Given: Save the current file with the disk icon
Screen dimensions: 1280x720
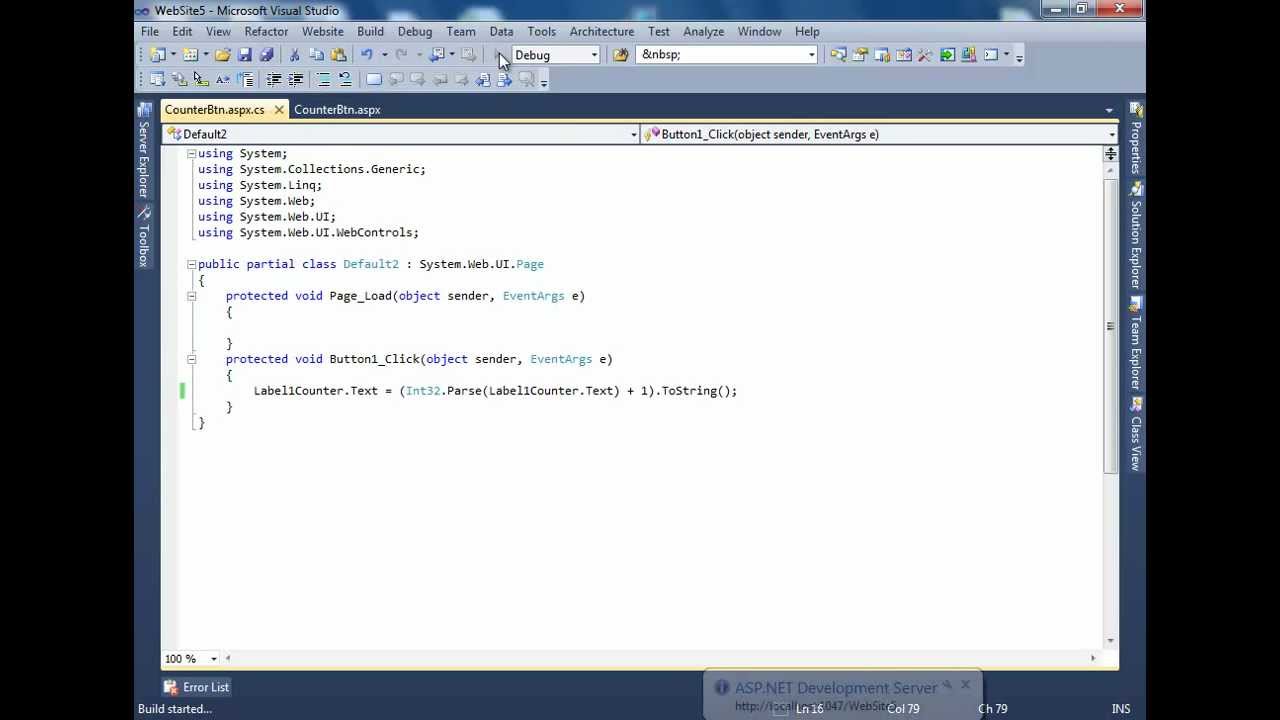Looking at the screenshot, I should [x=245, y=55].
